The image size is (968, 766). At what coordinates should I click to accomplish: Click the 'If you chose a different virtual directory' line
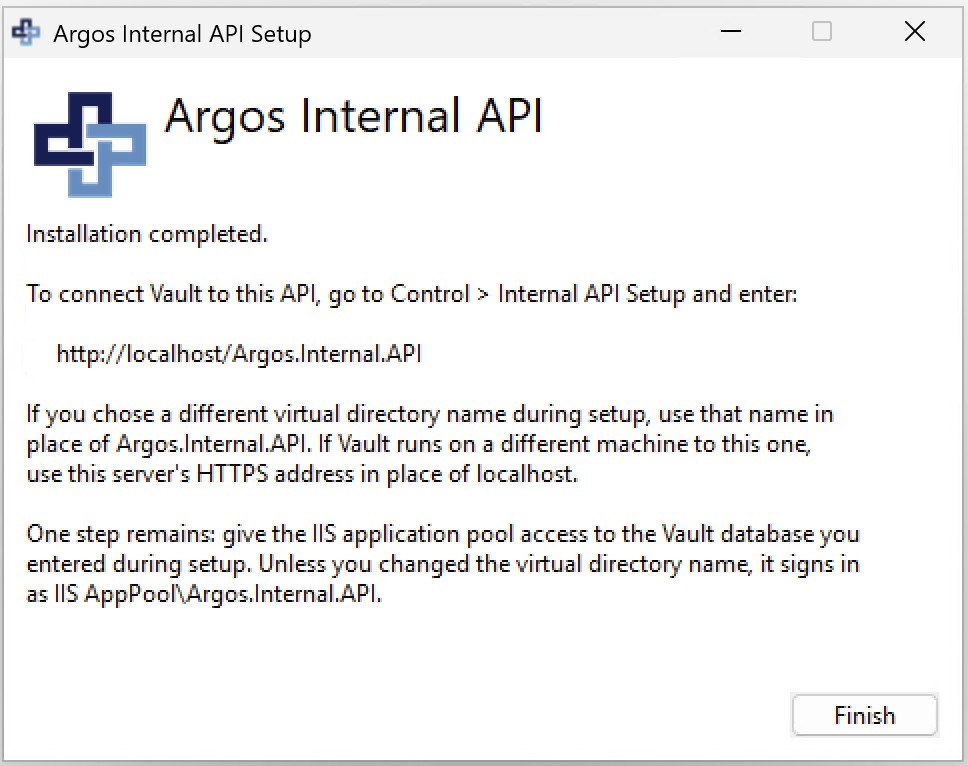pyautogui.click(x=430, y=414)
